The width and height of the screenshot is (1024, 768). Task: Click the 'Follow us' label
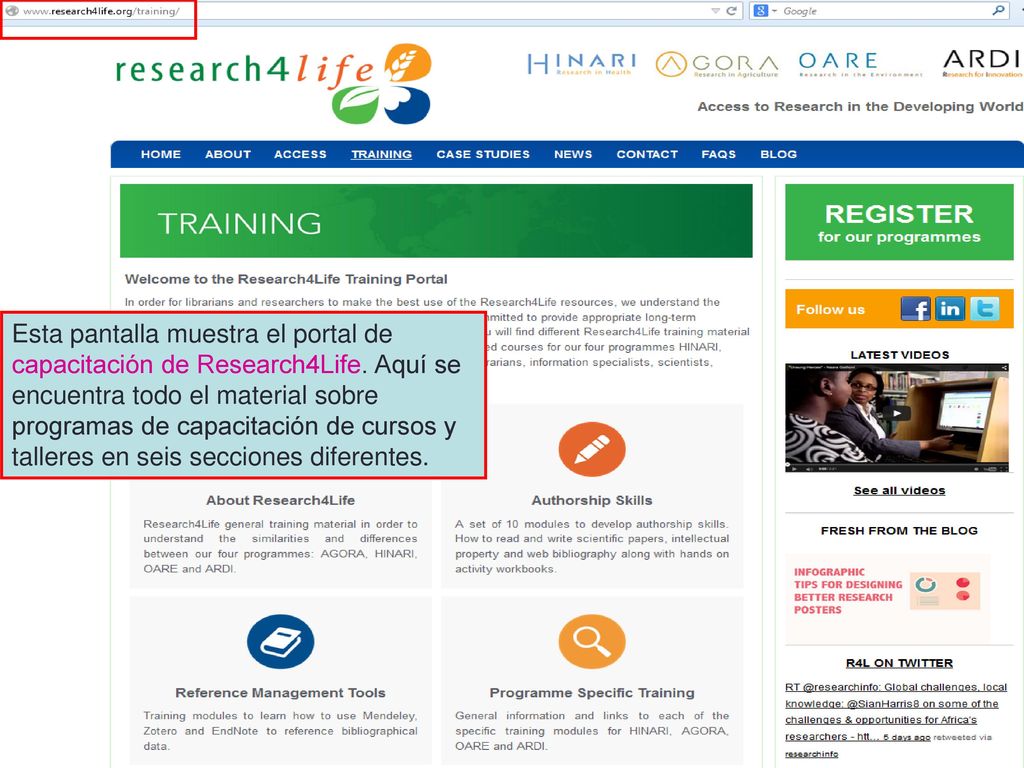[830, 310]
